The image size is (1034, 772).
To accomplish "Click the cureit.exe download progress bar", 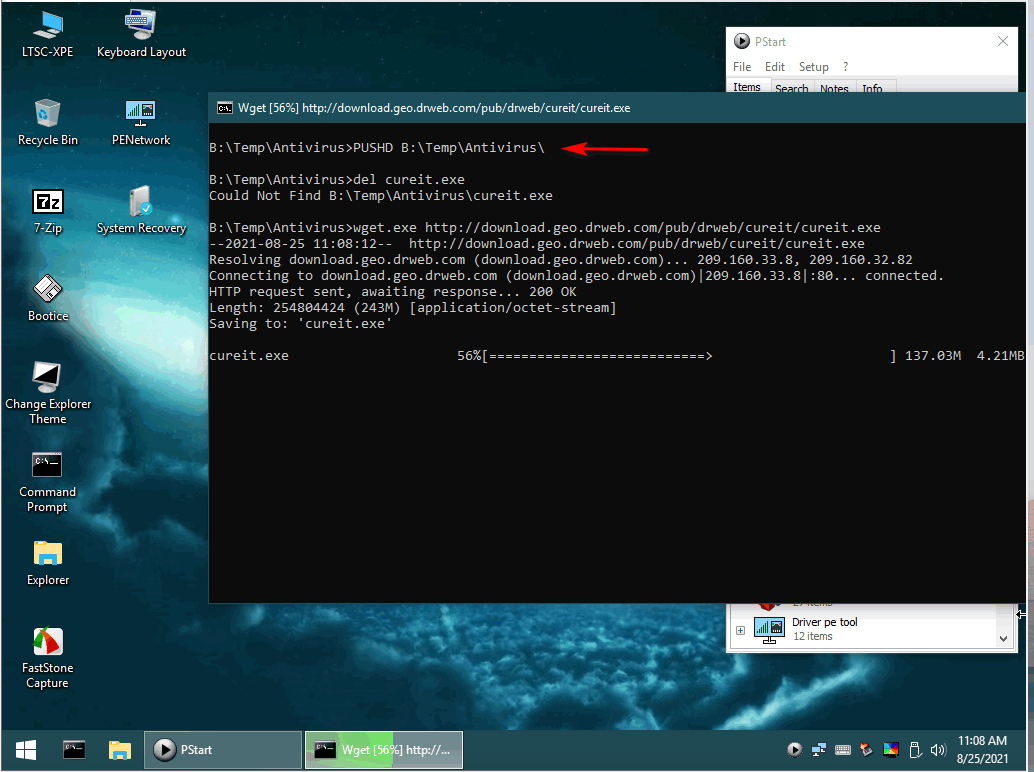I will click(x=689, y=356).
